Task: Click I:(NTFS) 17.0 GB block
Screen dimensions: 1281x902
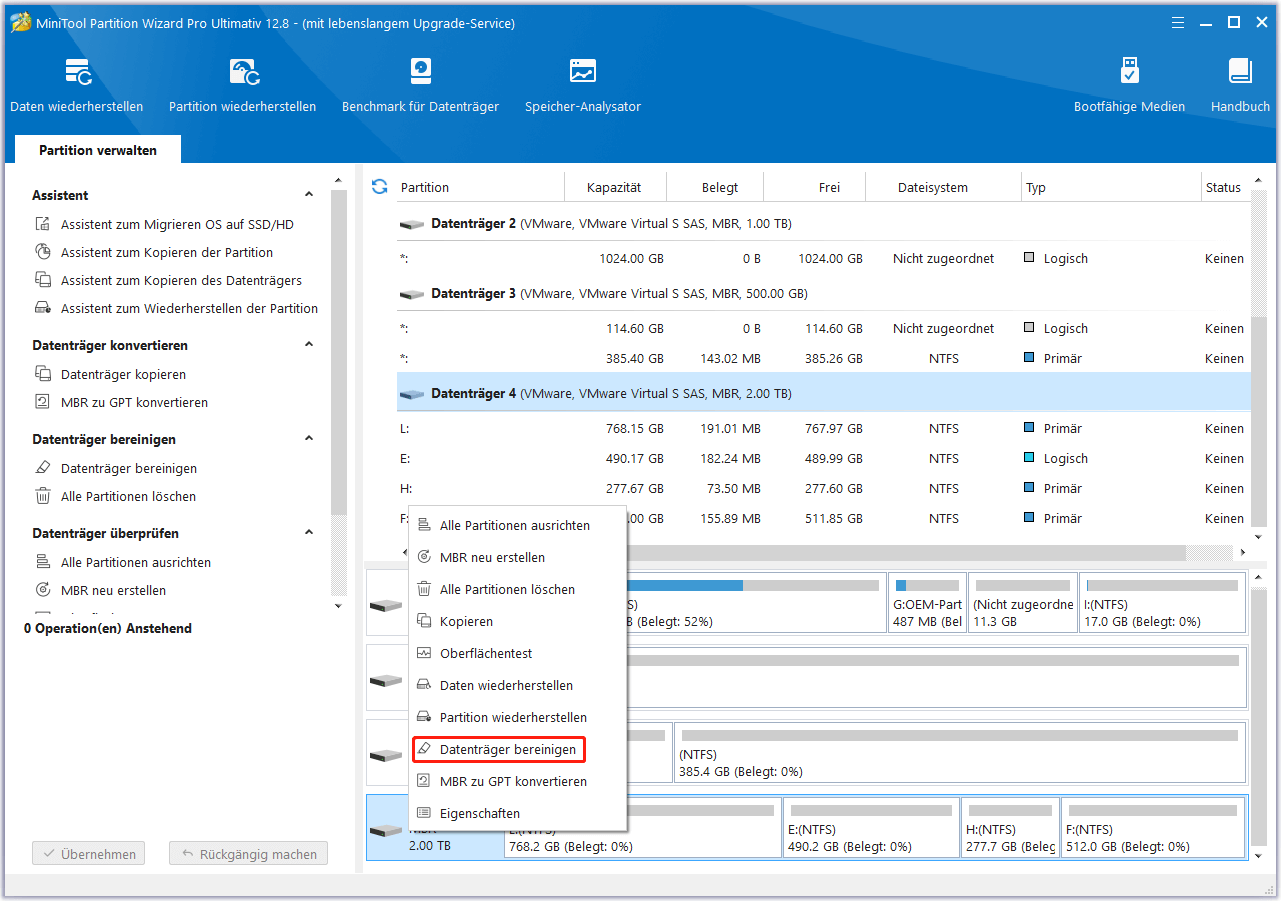Action: 1162,602
